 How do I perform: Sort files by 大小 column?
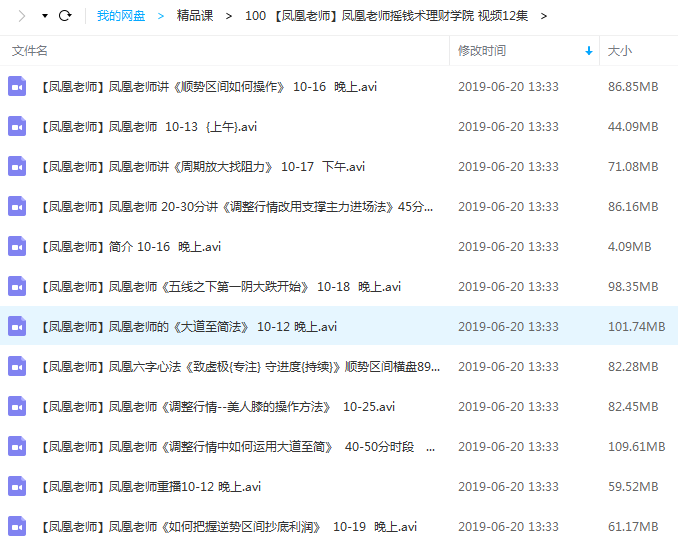[x=620, y=50]
